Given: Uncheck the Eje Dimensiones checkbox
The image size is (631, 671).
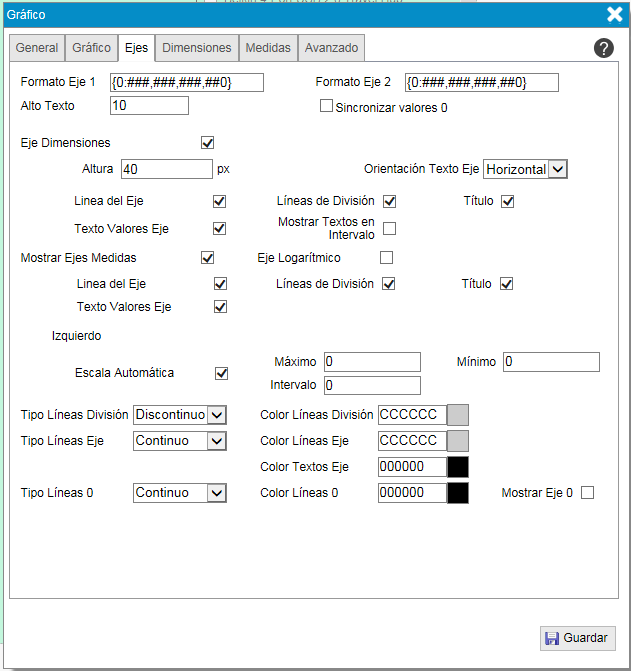Looking at the screenshot, I should click(x=208, y=143).
